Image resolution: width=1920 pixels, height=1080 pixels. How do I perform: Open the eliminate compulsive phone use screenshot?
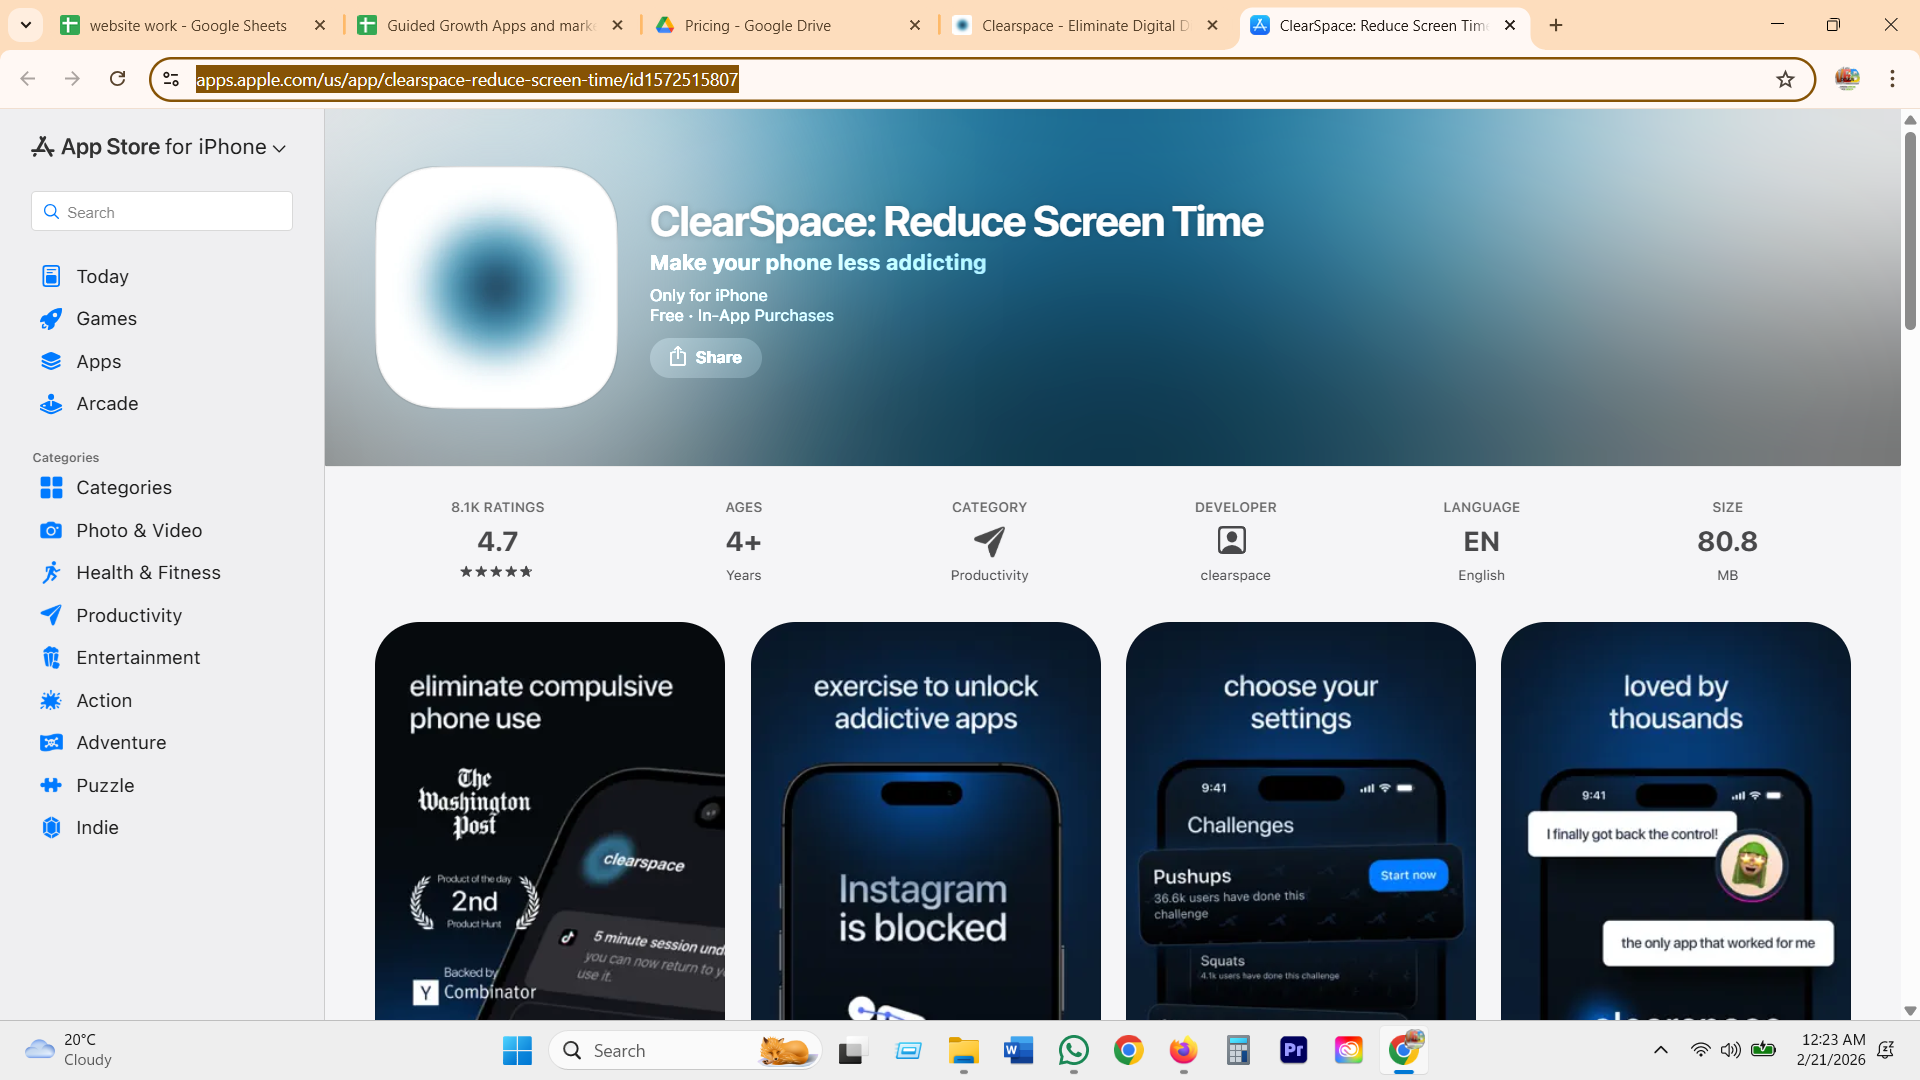[x=550, y=821]
